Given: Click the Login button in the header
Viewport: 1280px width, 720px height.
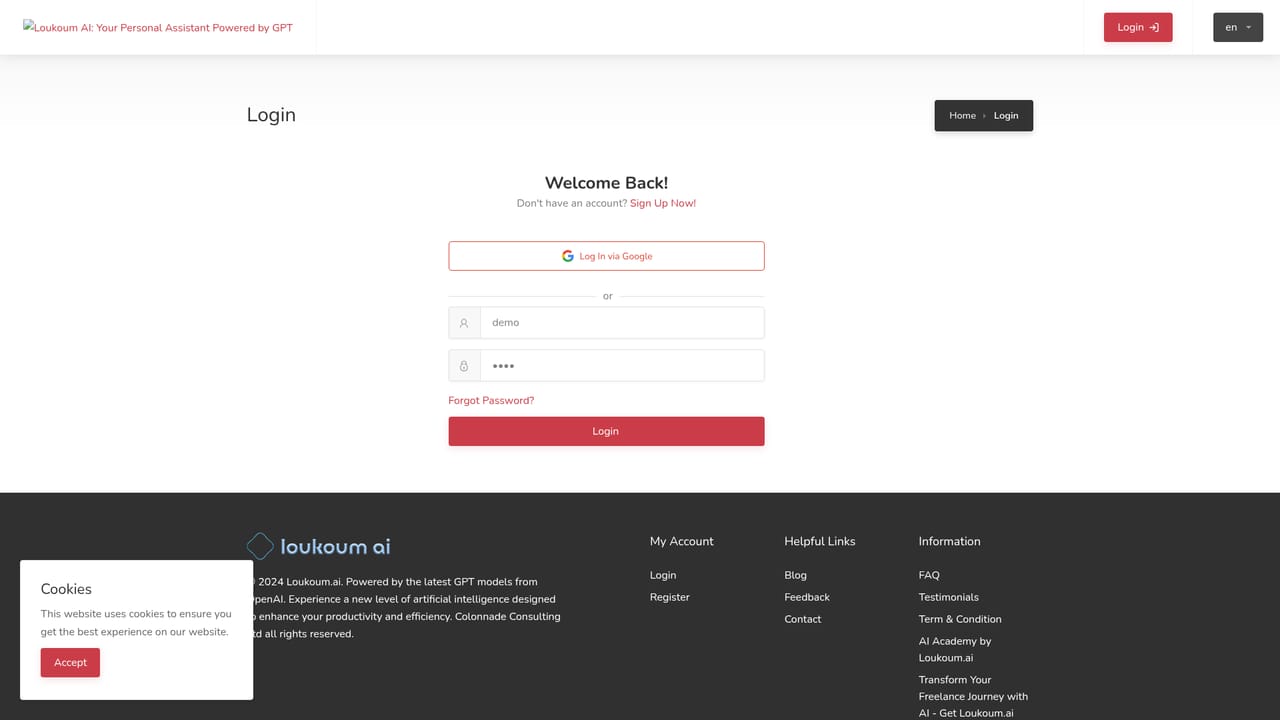Looking at the screenshot, I should click(1138, 27).
